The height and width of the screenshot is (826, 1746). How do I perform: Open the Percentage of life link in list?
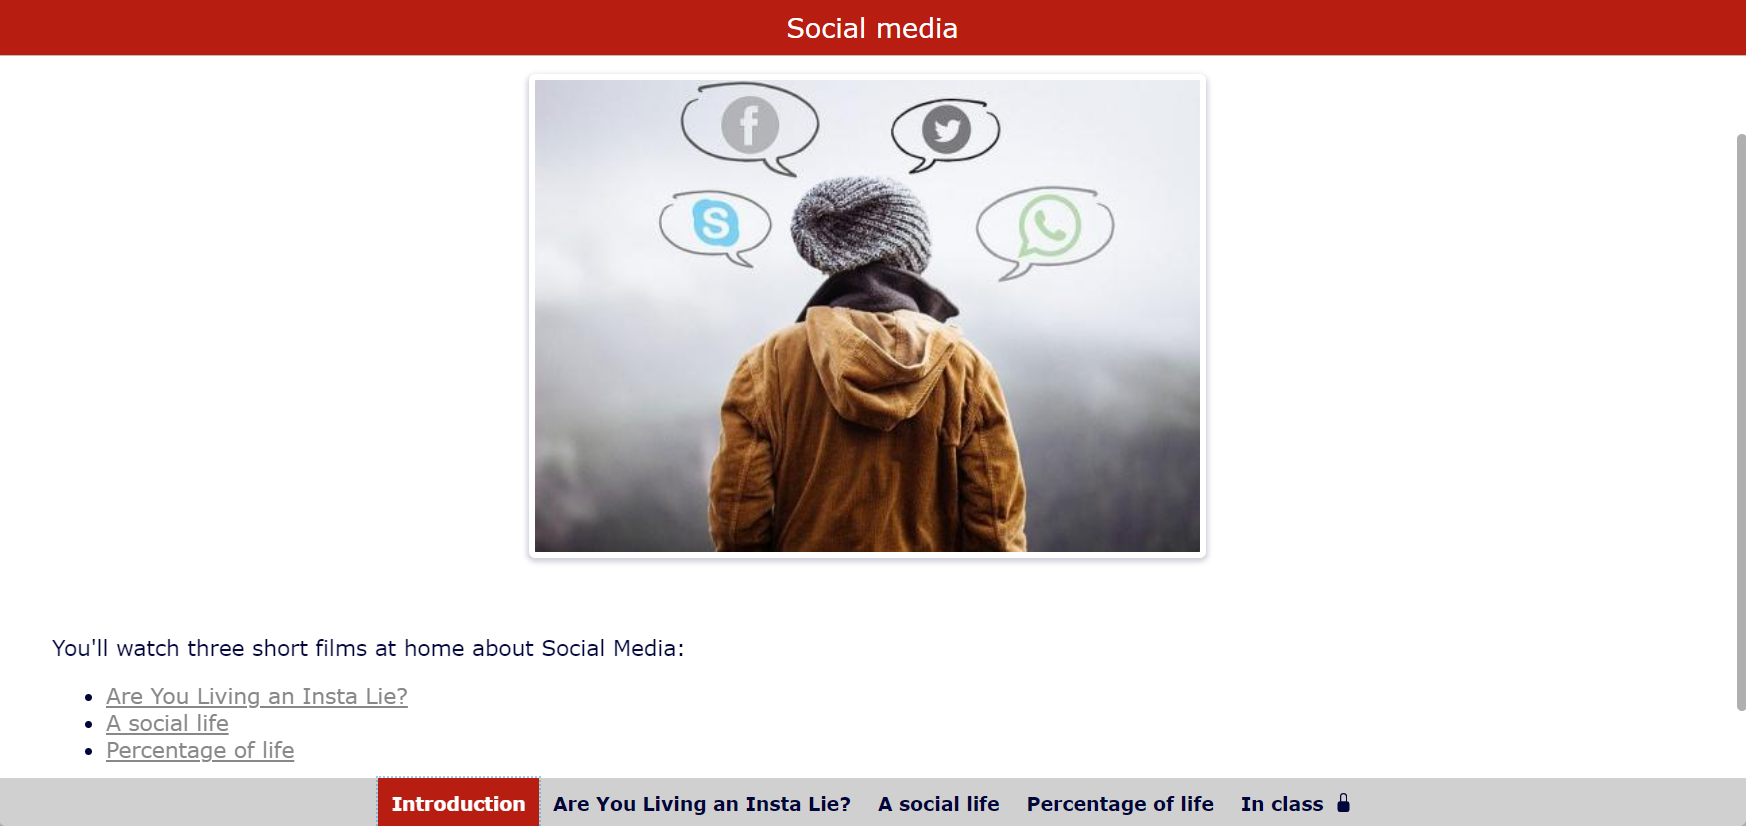click(x=200, y=750)
